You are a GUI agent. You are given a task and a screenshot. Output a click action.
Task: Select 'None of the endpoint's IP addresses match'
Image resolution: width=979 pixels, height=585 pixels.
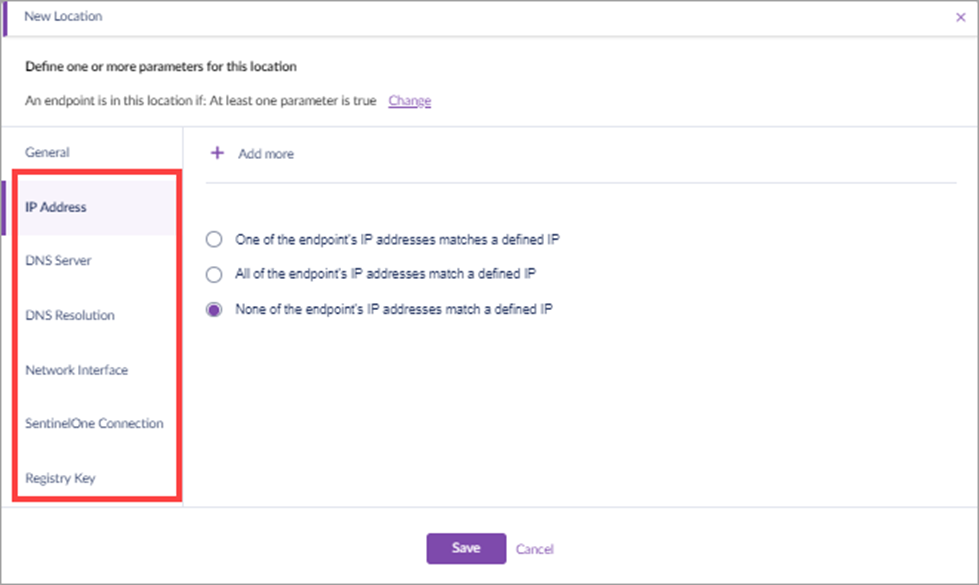point(214,310)
